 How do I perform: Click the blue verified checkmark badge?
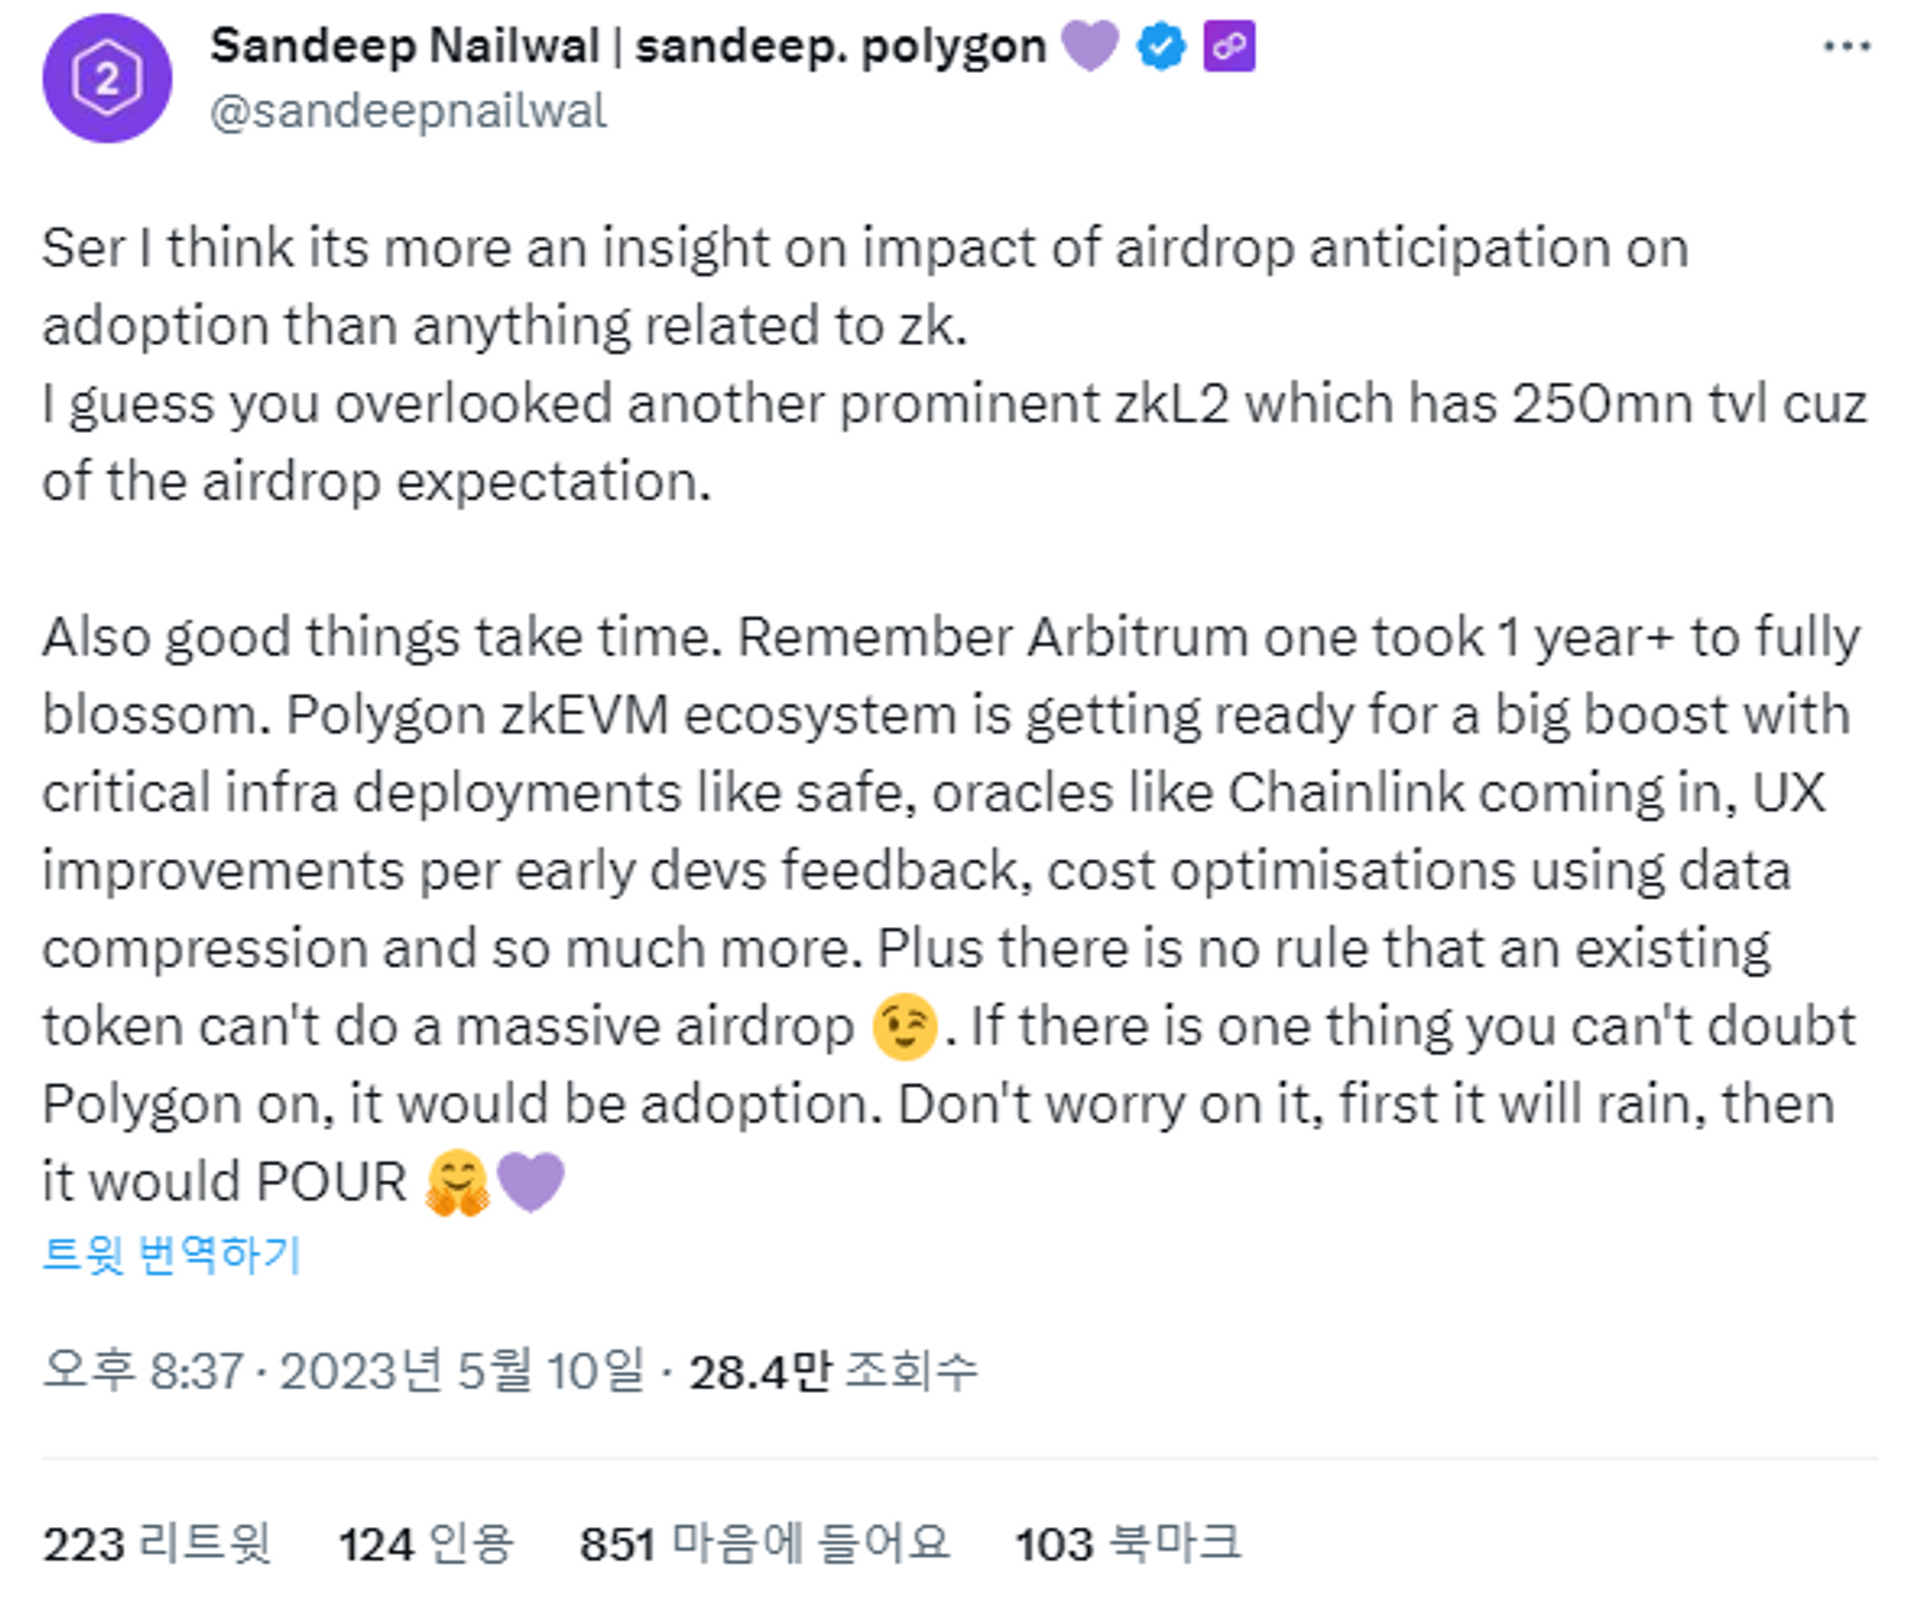click(1159, 44)
